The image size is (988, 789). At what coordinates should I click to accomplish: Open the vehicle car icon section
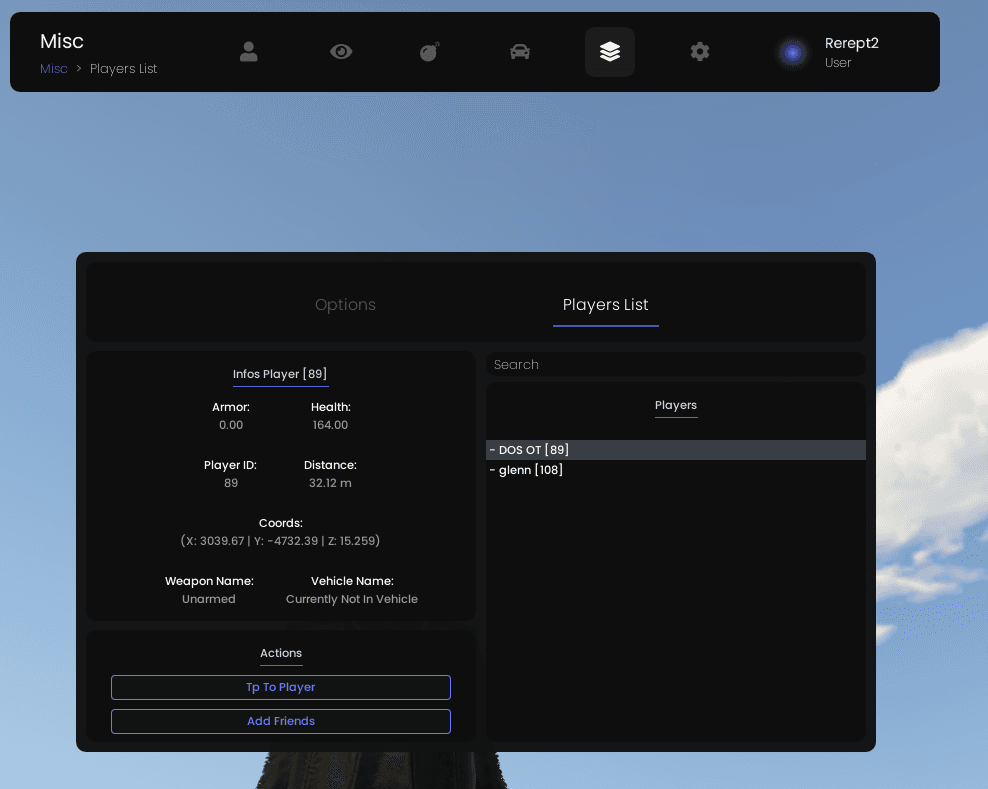click(x=520, y=52)
